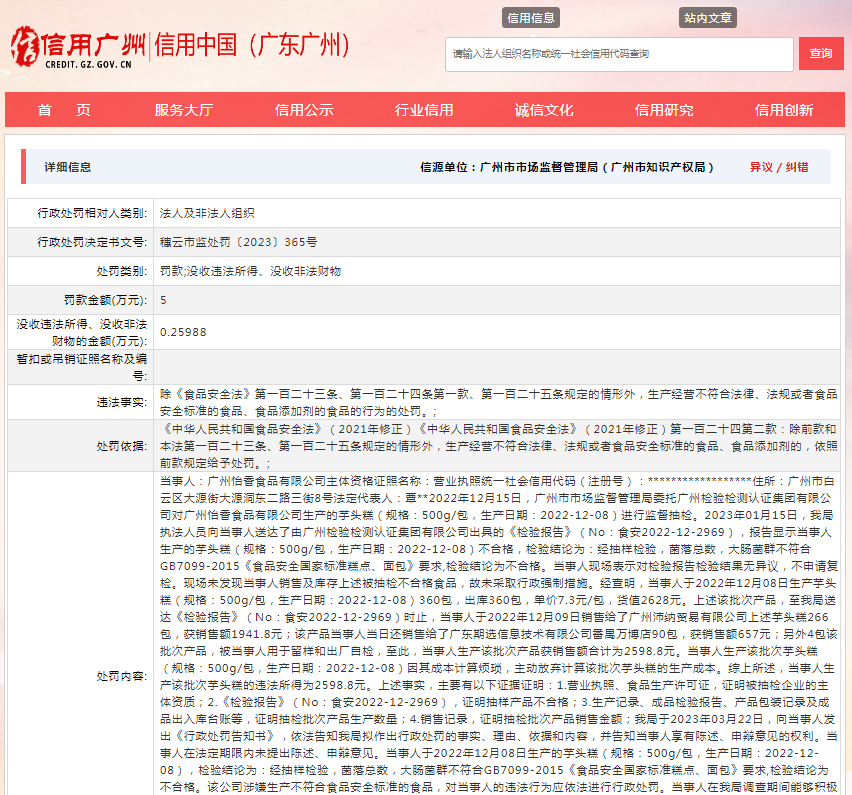The width and height of the screenshot is (852, 795).
Task: Click the 暂扣或吊销证照名称及编号 label
Action: point(82,367)
